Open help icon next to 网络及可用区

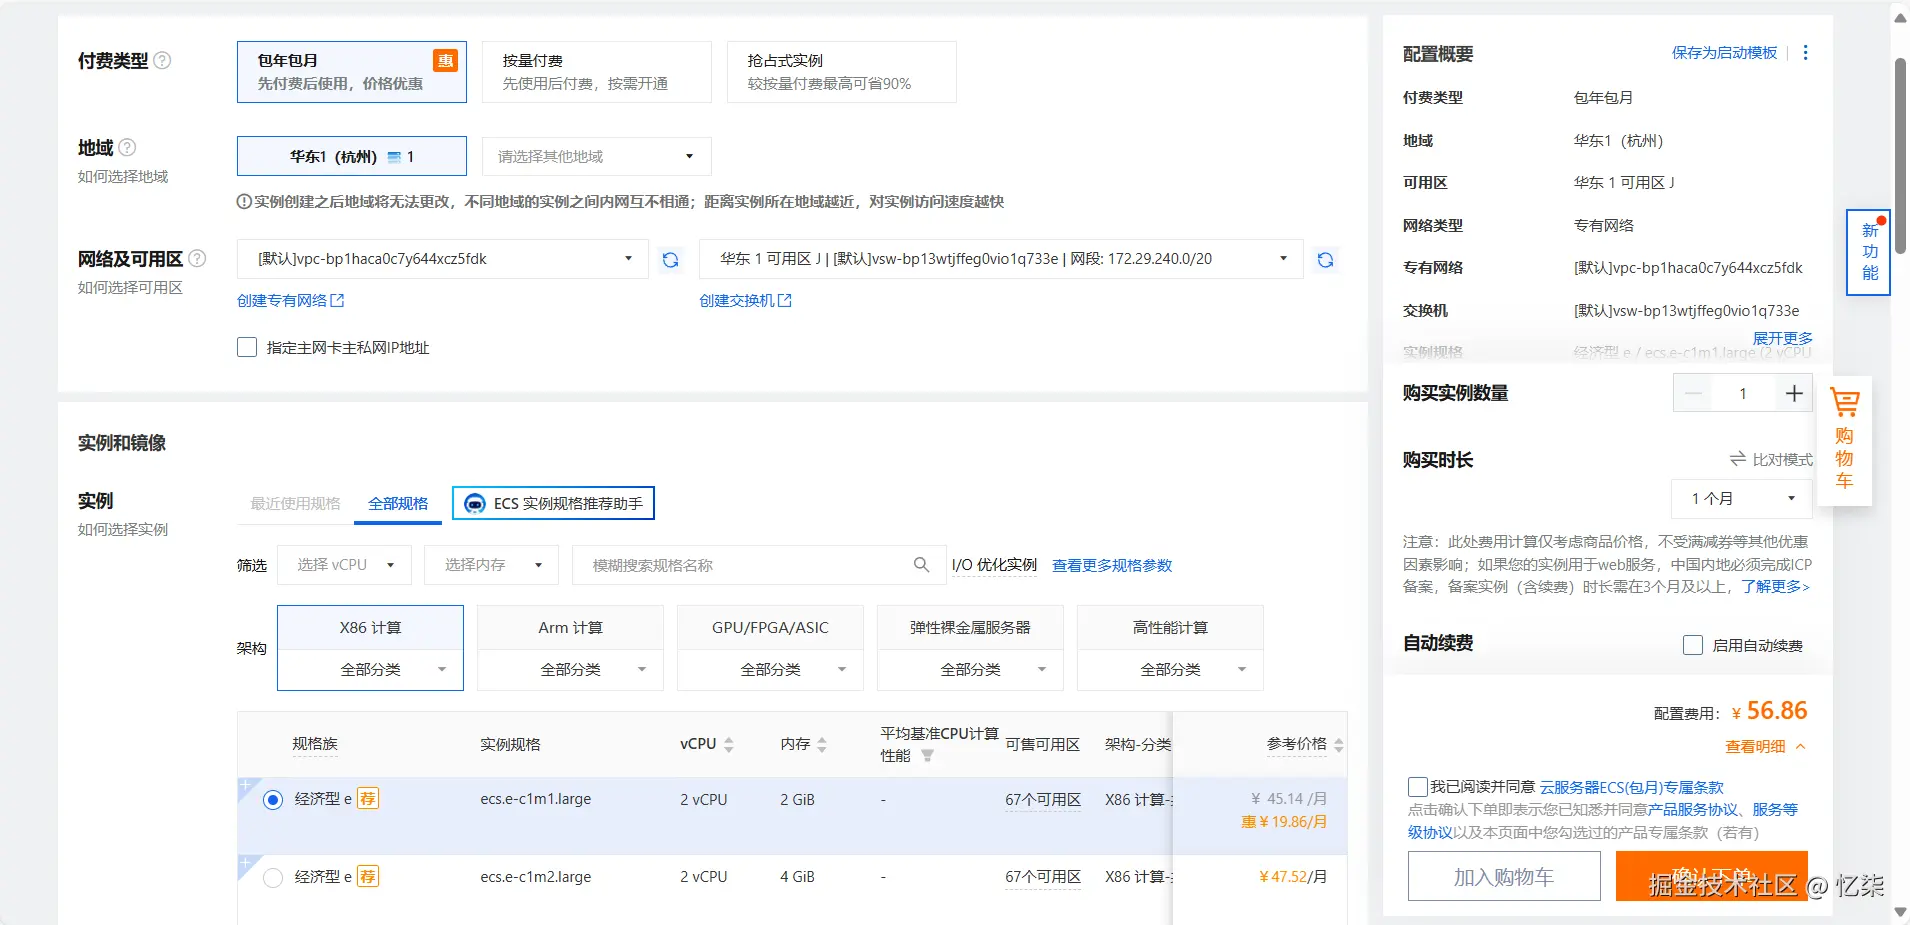point(197,258)
